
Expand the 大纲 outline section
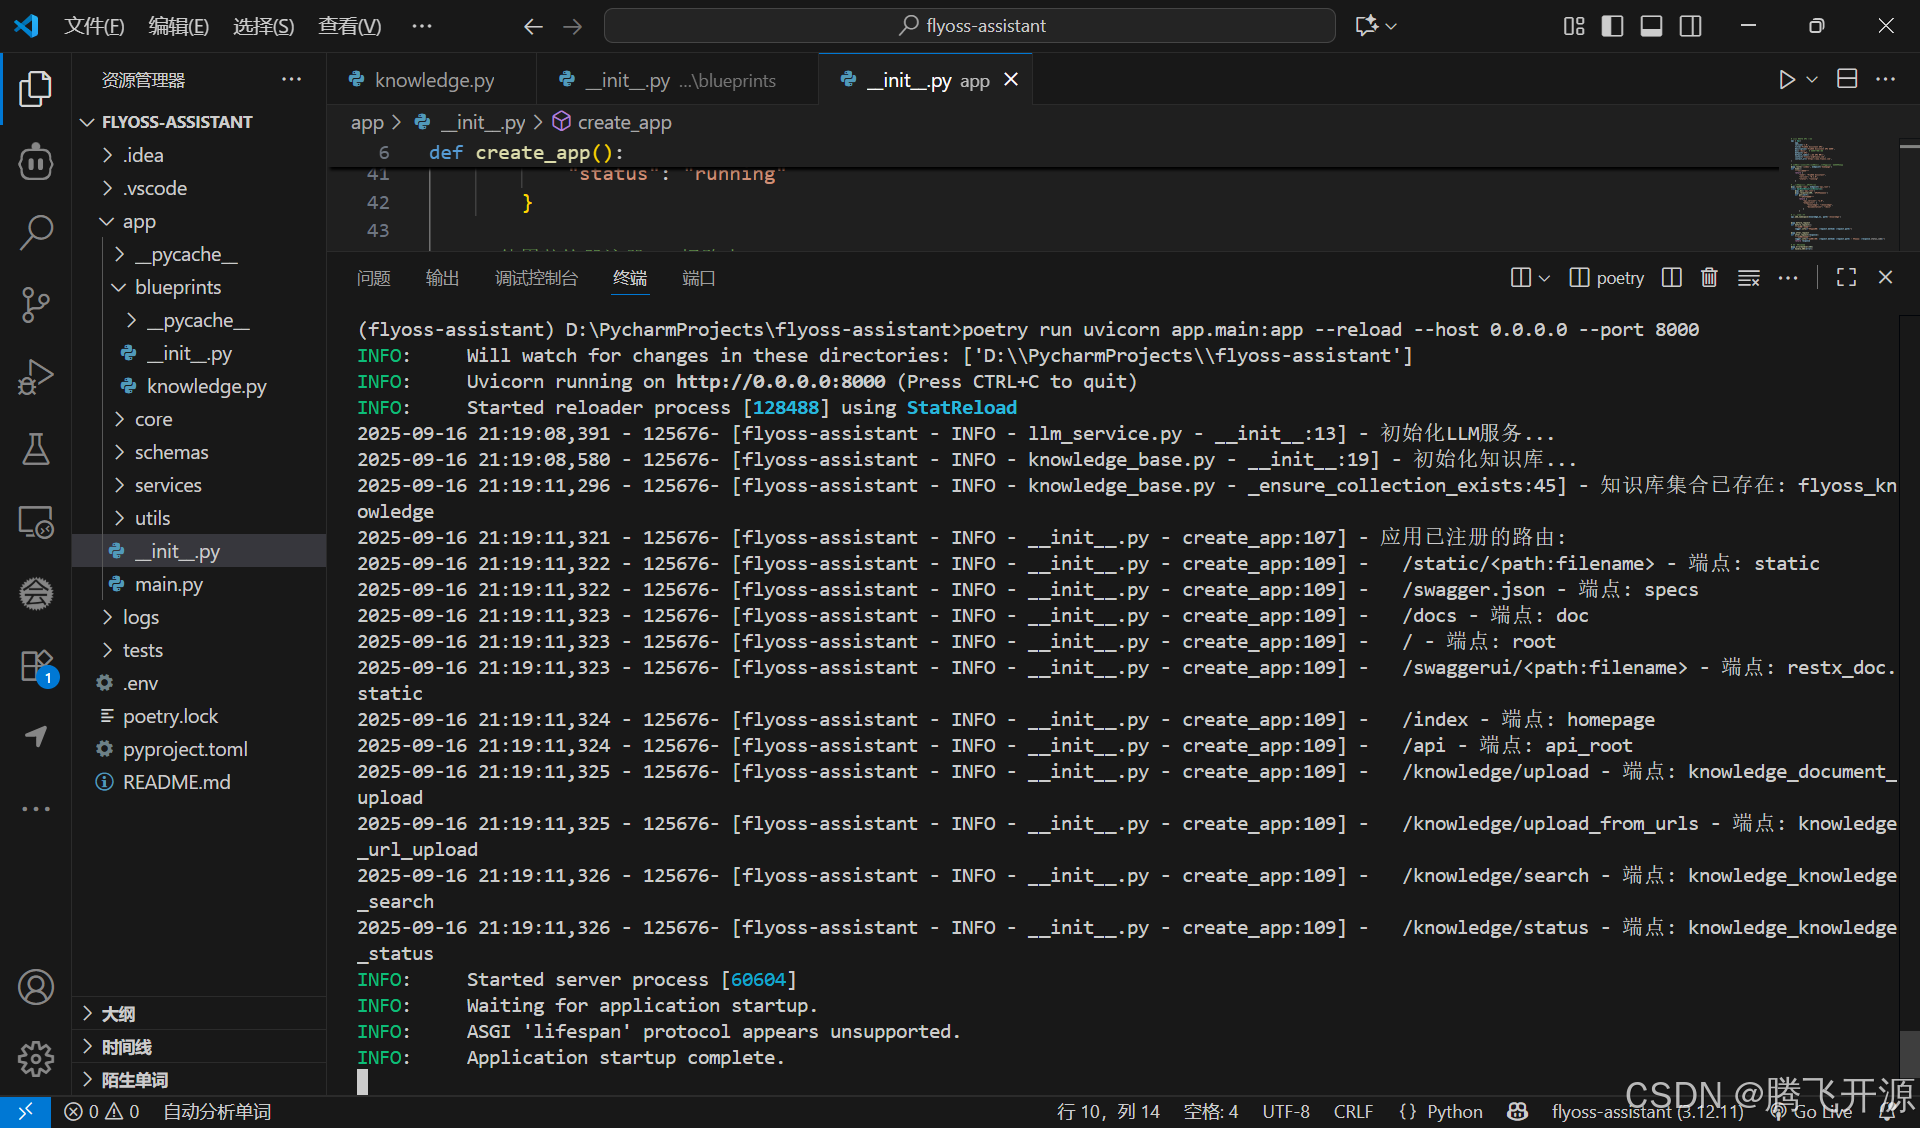118,1014
